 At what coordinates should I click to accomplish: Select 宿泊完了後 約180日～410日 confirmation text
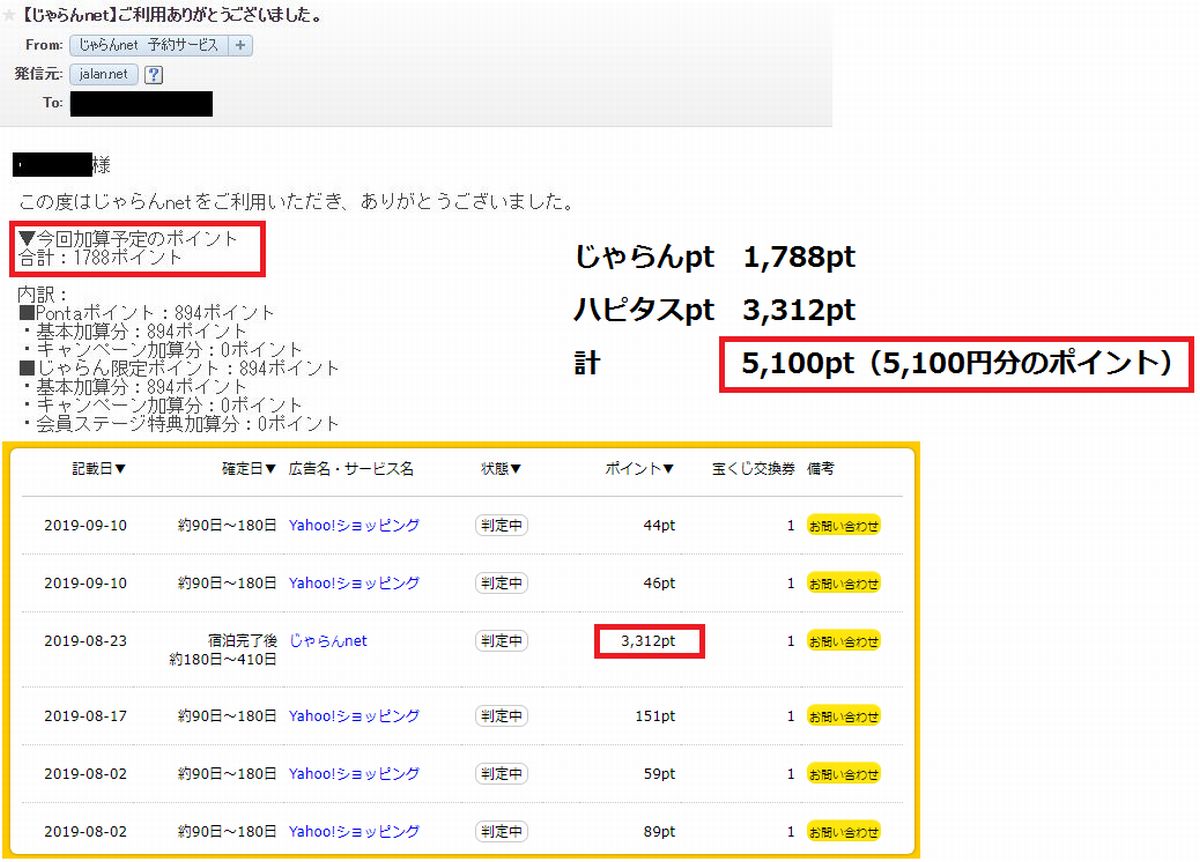point(223,649)
